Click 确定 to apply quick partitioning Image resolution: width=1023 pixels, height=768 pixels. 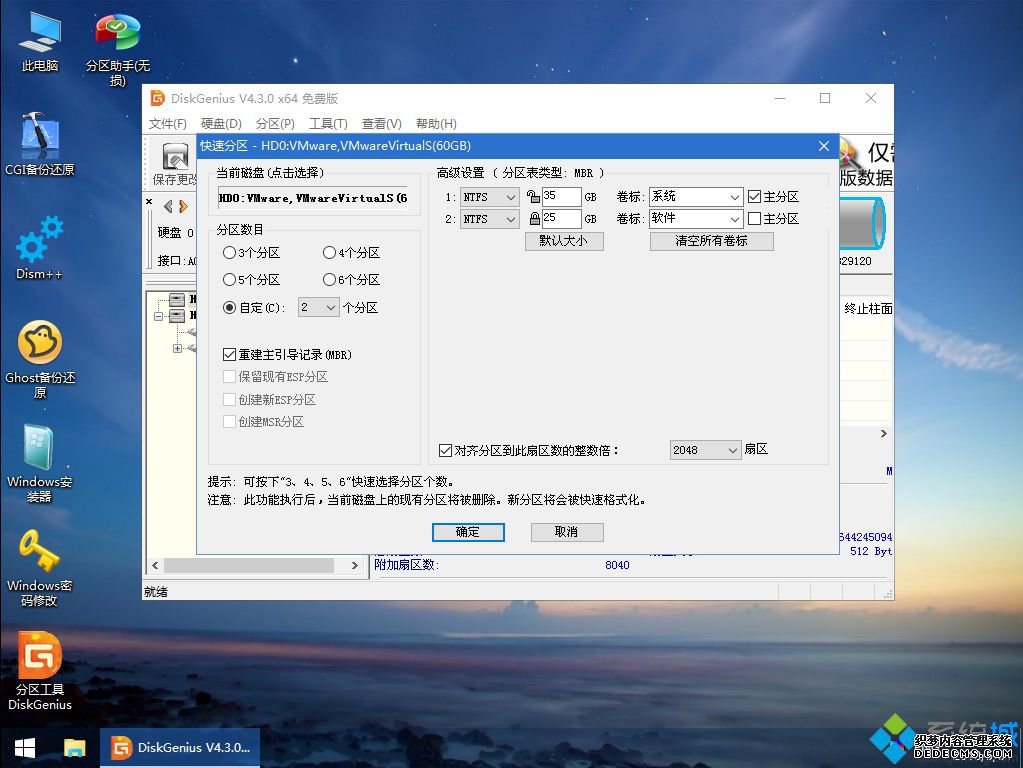468,532
